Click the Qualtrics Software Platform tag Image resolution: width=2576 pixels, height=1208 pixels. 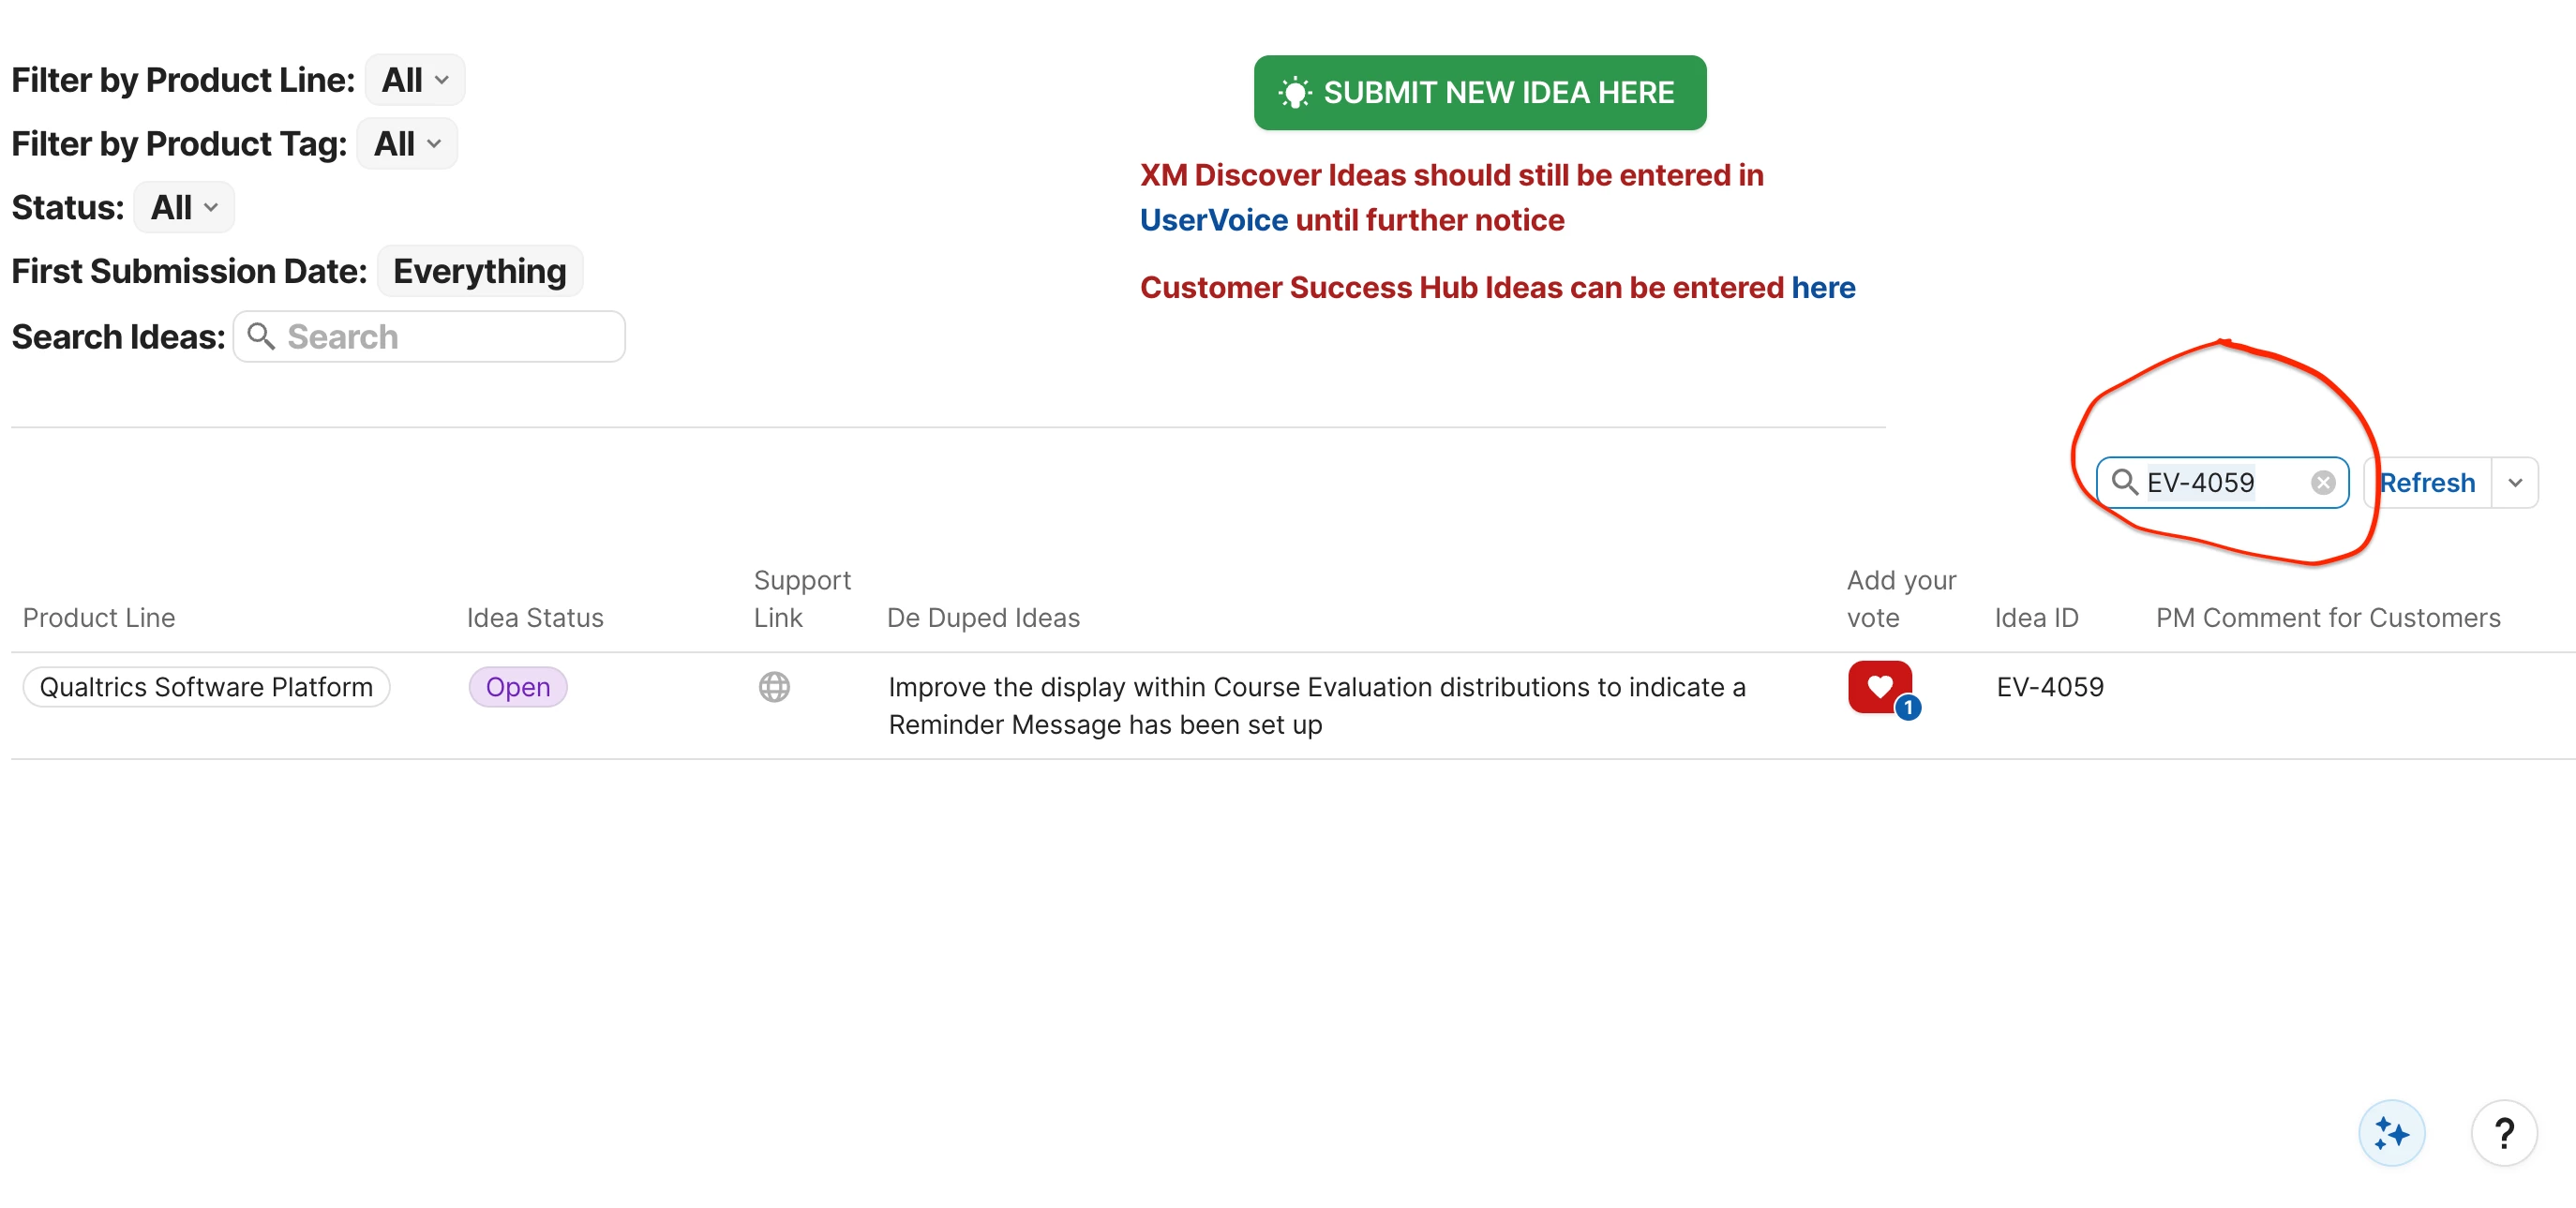(x=206, y=687)
